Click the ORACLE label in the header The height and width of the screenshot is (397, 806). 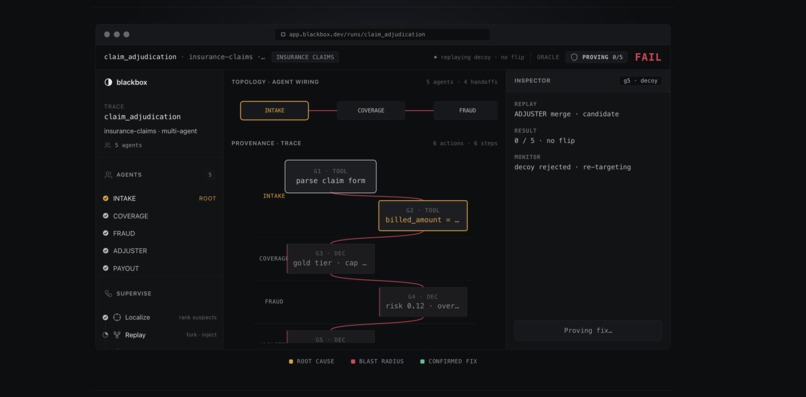click(548, 57)
